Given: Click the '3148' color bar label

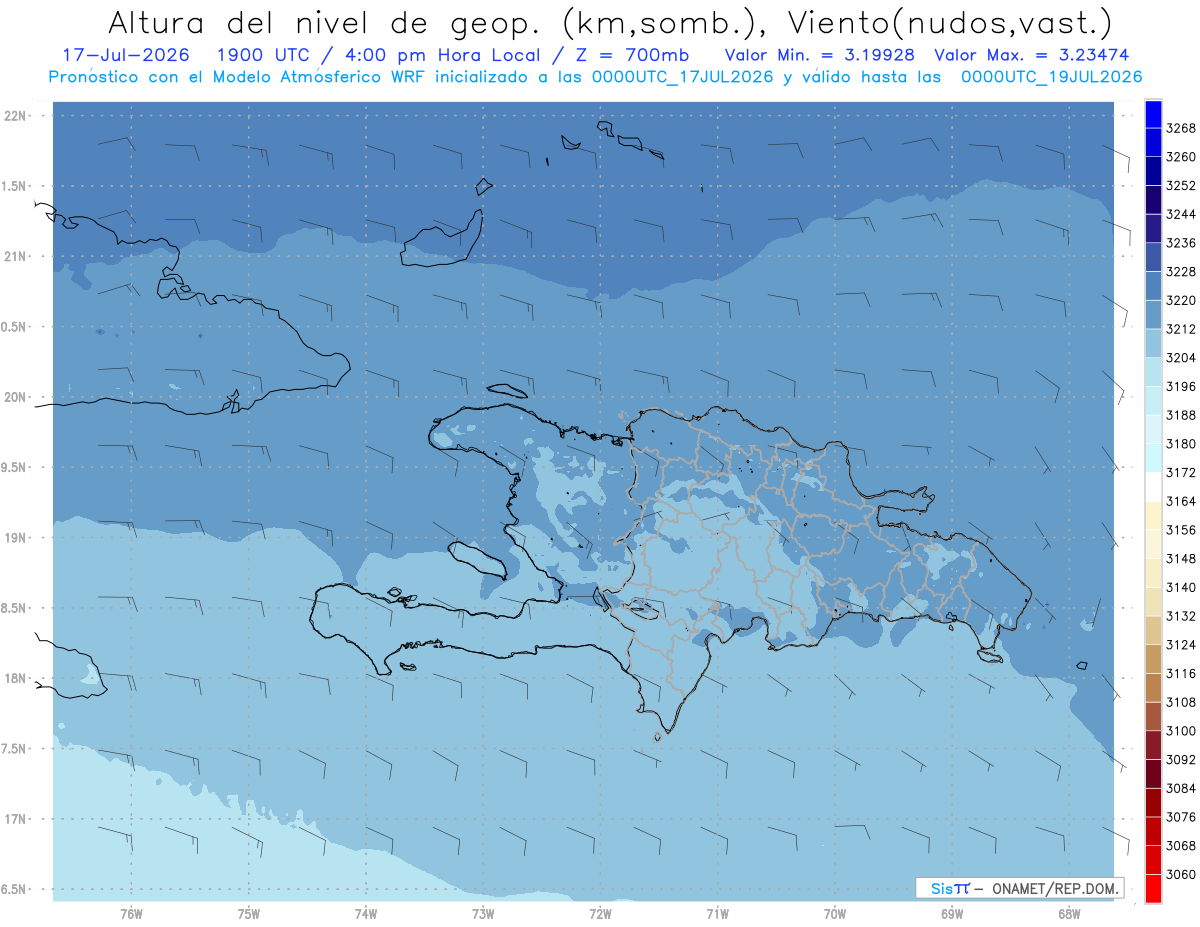Looking at the screenshot, I should (1181, 559).
